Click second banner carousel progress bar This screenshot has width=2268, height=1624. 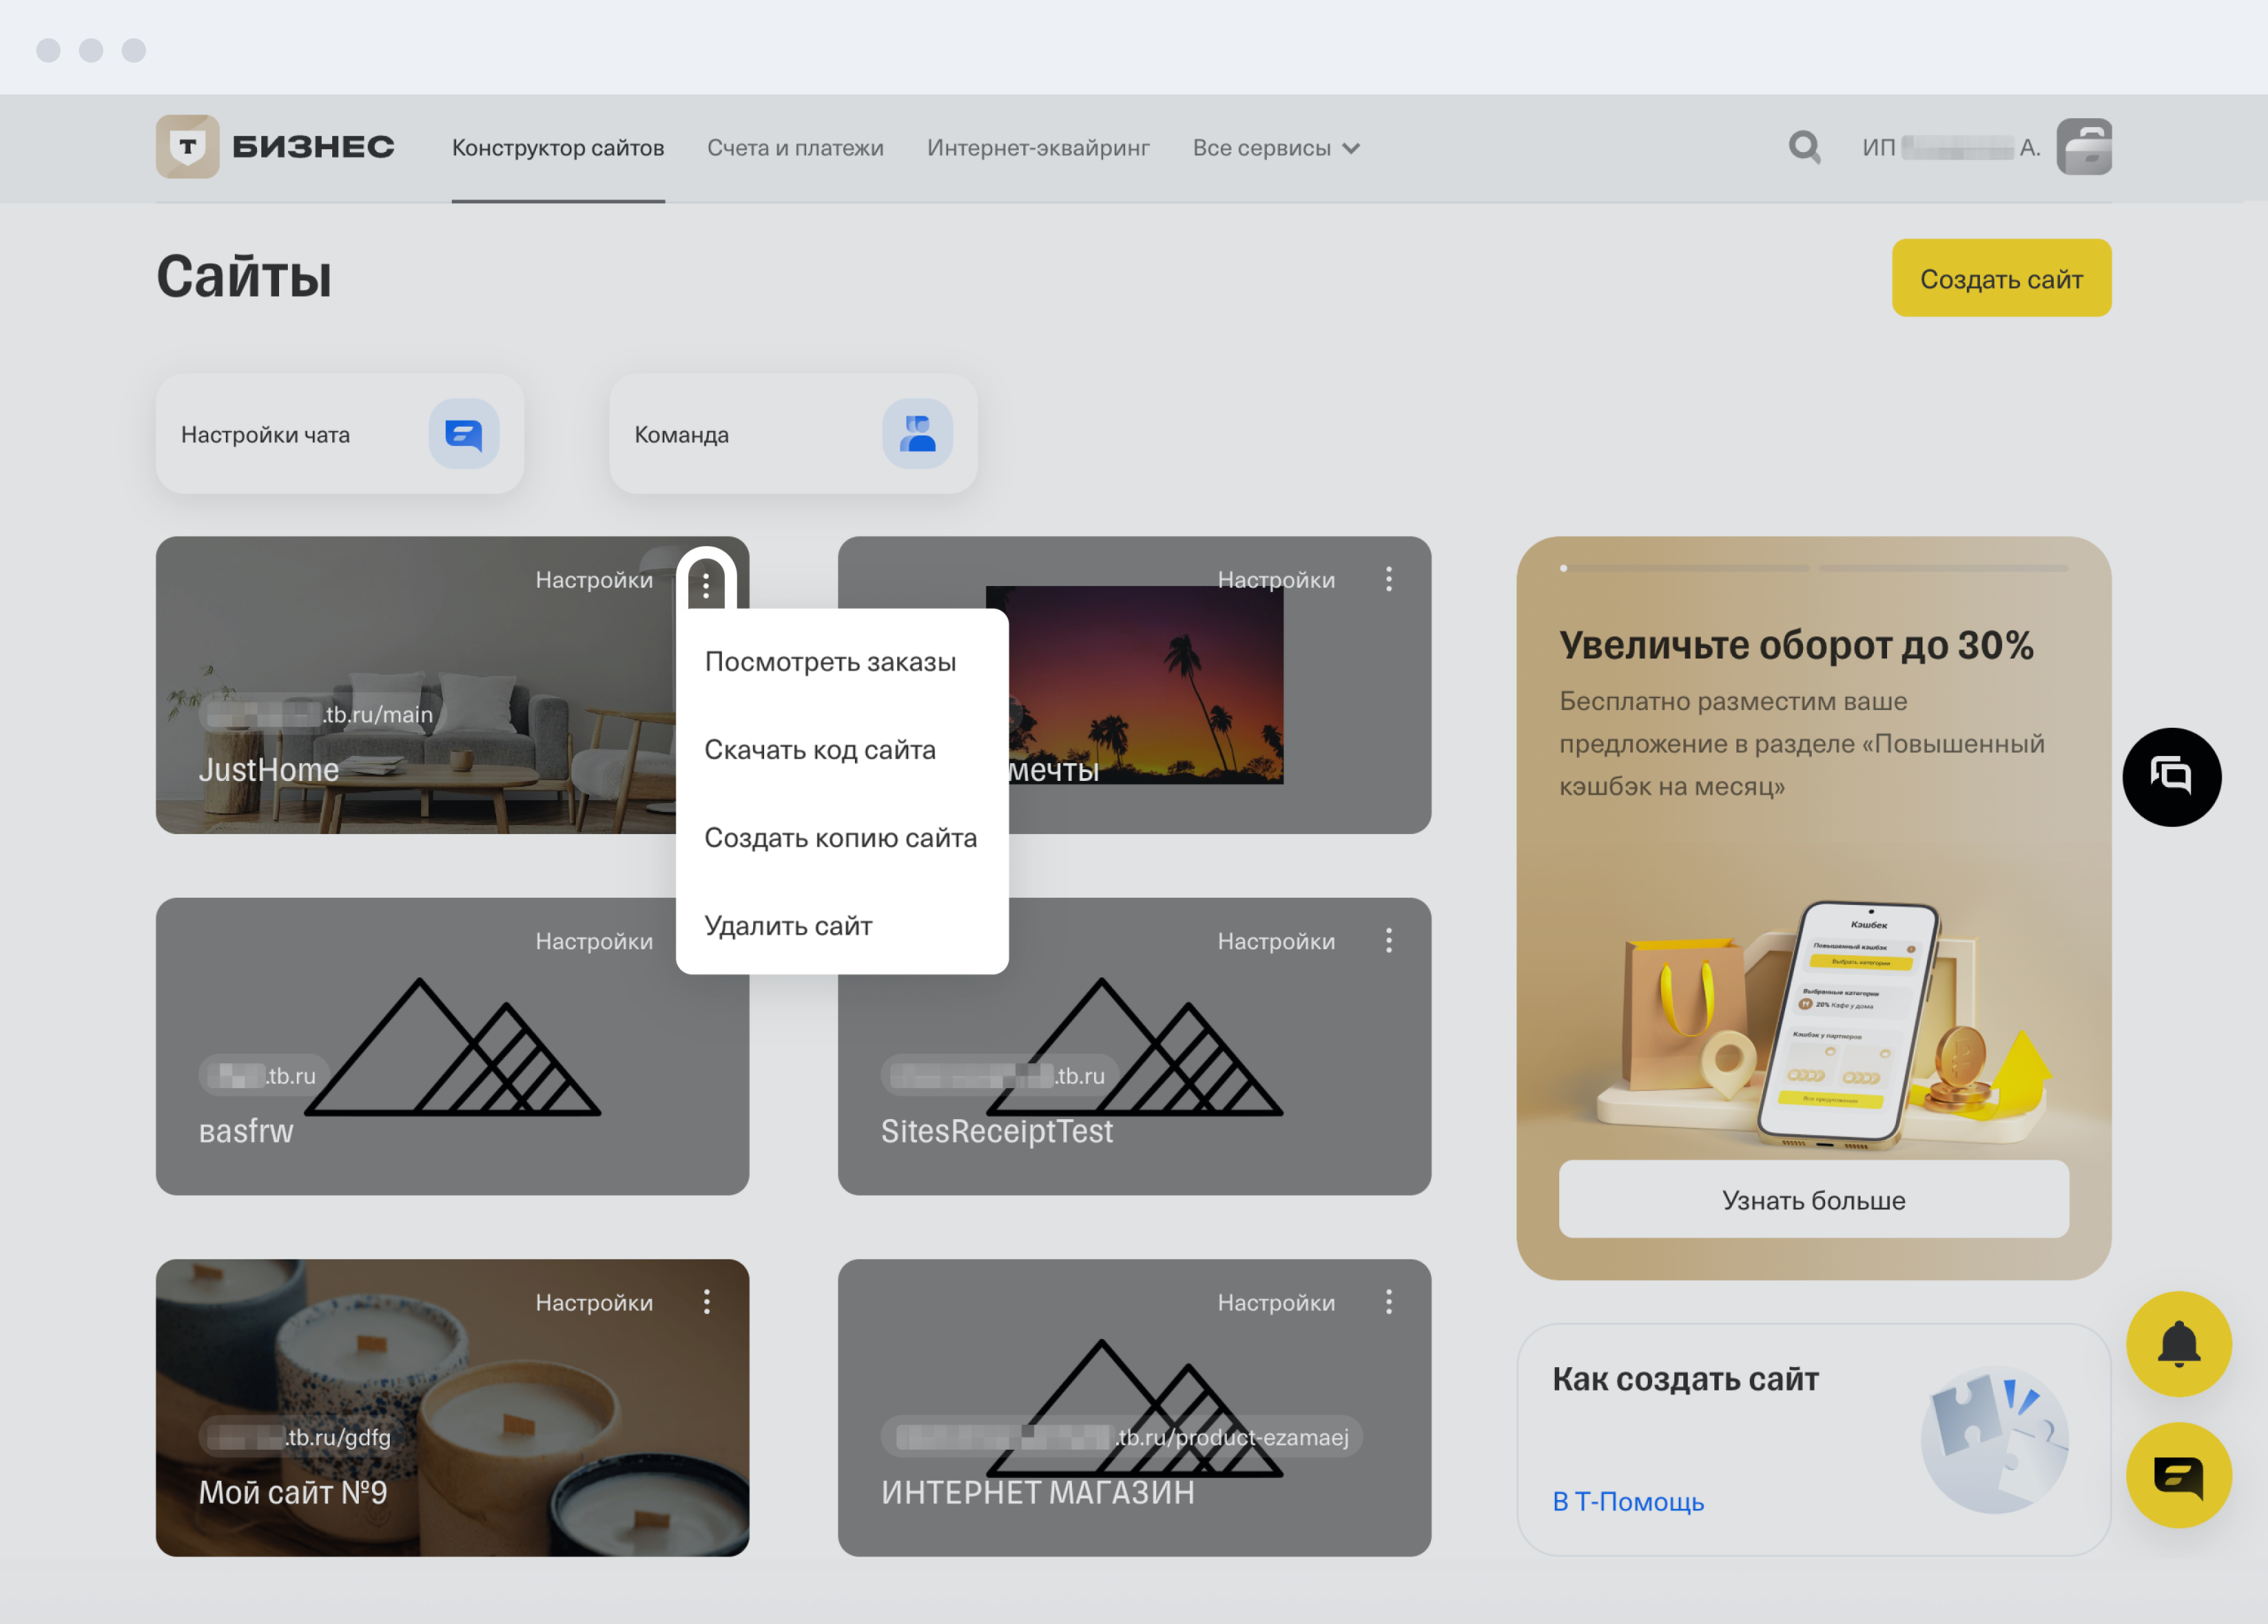pos(1943,568)
